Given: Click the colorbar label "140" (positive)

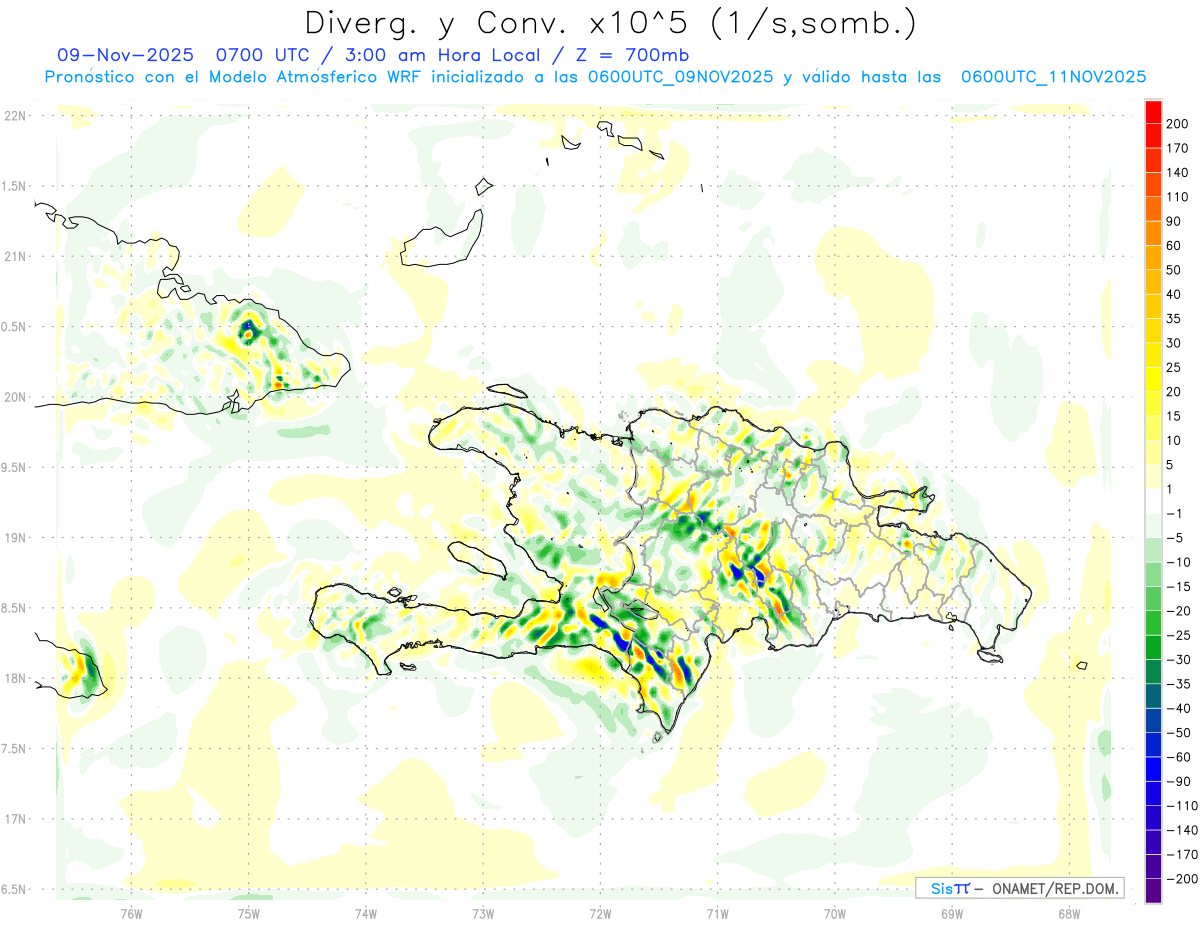Looking at the screenshot, I should pyautogui.click(x=1177, y=173).
